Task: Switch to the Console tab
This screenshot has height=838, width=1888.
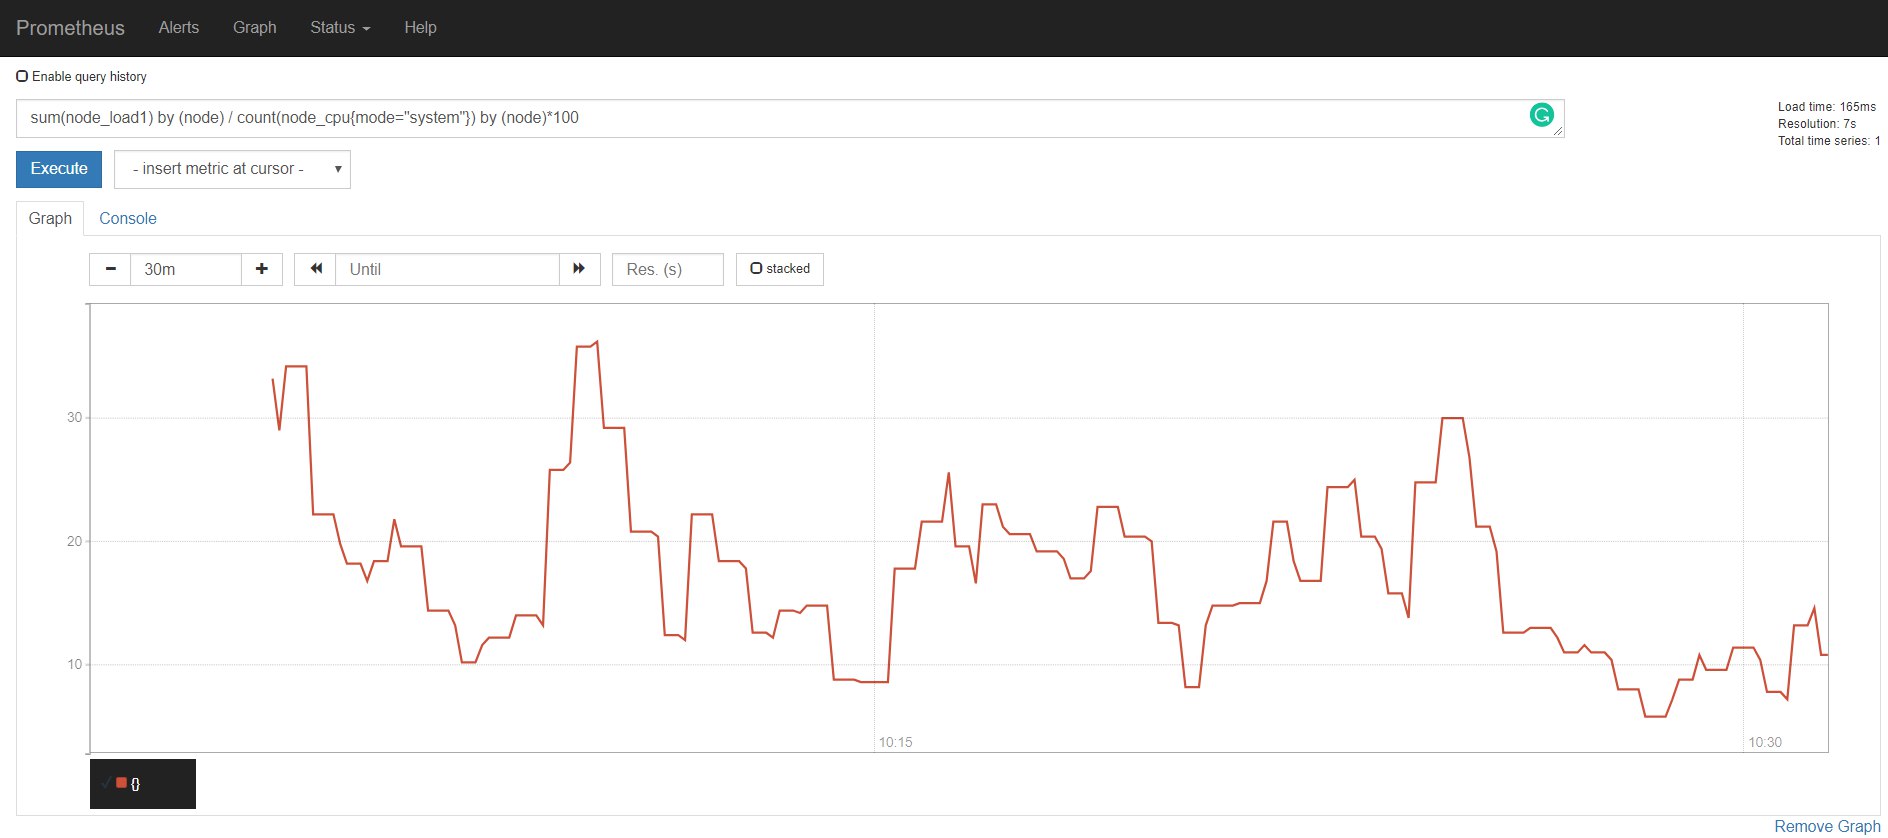Action: click(x=128, y=218)
